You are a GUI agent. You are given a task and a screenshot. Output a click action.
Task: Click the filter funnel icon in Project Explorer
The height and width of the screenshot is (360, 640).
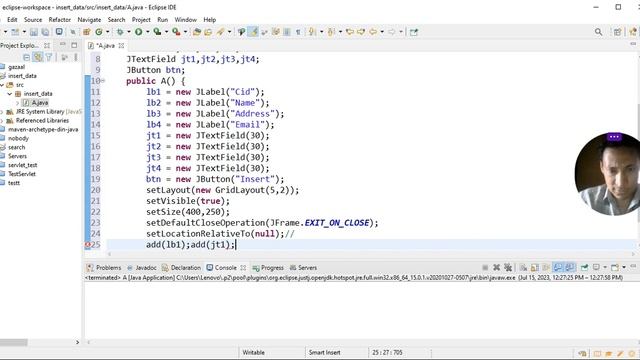point(49,57)
